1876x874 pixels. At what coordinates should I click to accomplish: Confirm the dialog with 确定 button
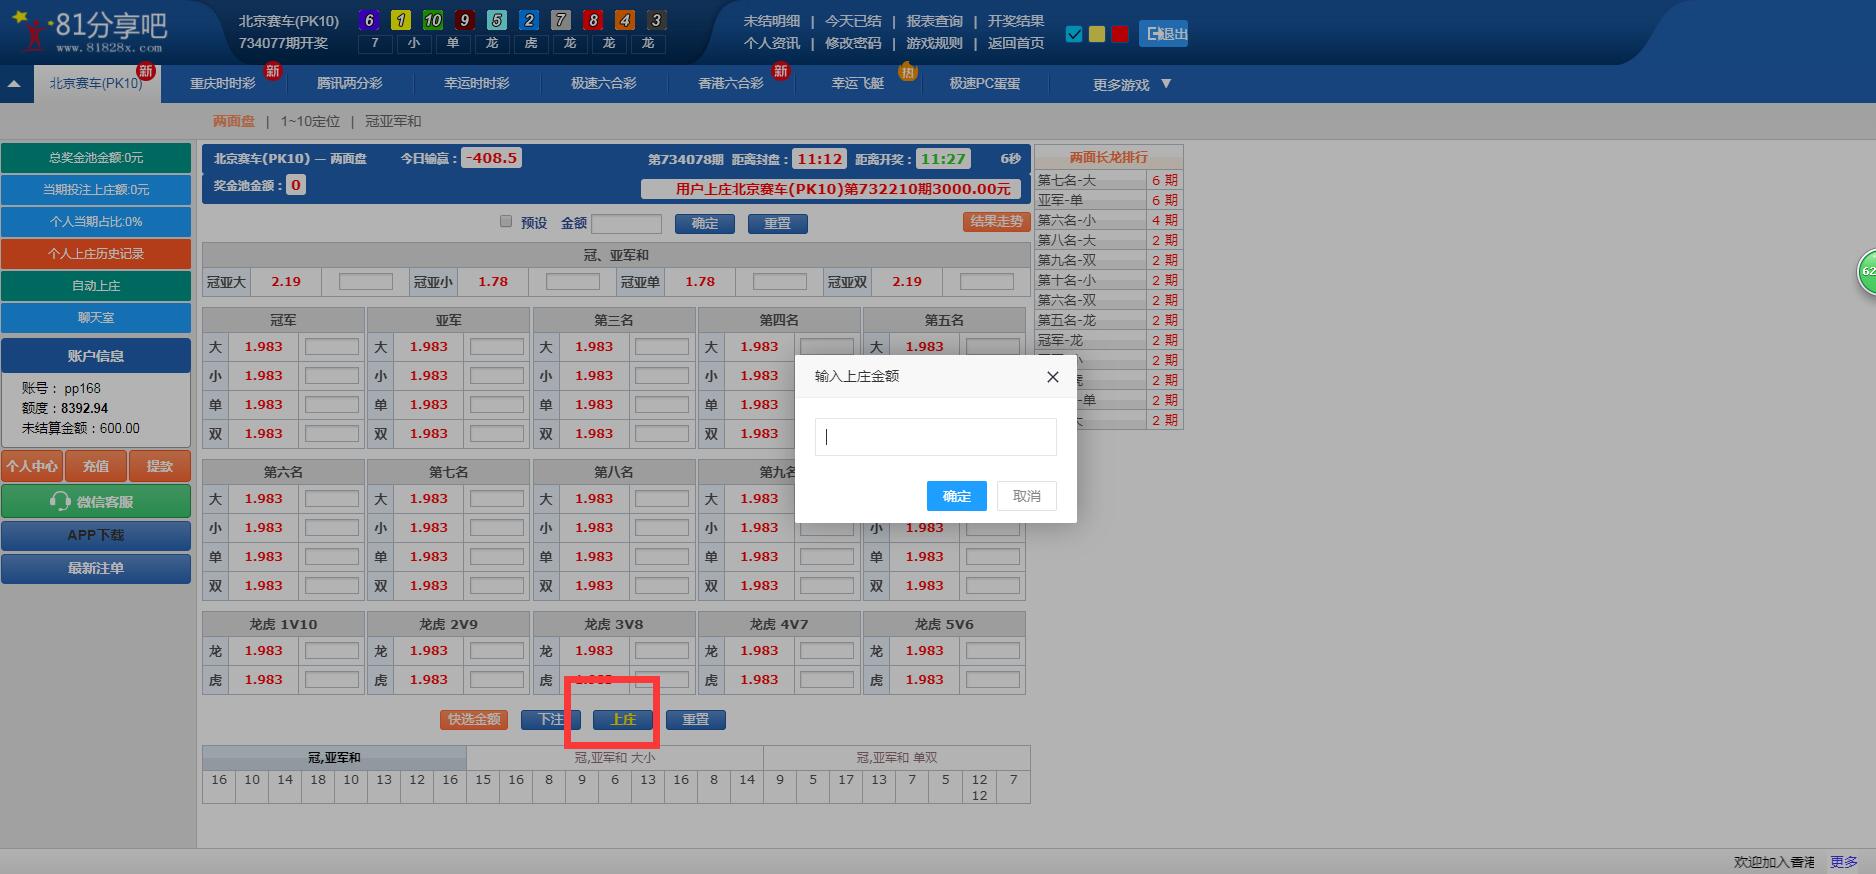click(956, 496)
